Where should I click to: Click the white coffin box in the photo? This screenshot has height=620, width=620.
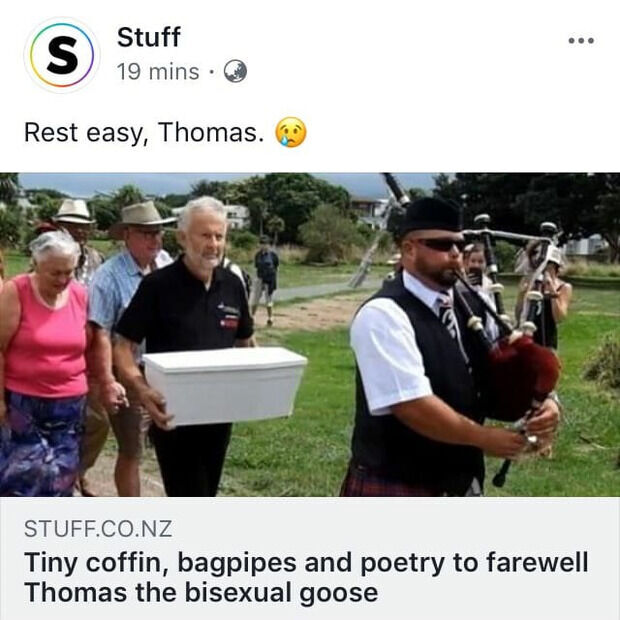coord(225,386)
